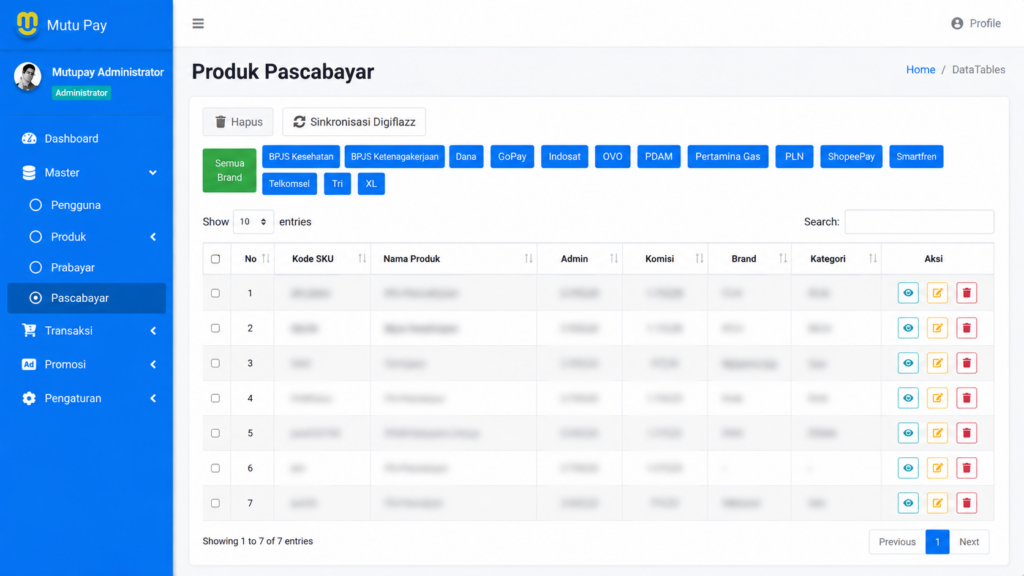
Task: Click the Mutu Pay logo
Action: tap(27, 24)
